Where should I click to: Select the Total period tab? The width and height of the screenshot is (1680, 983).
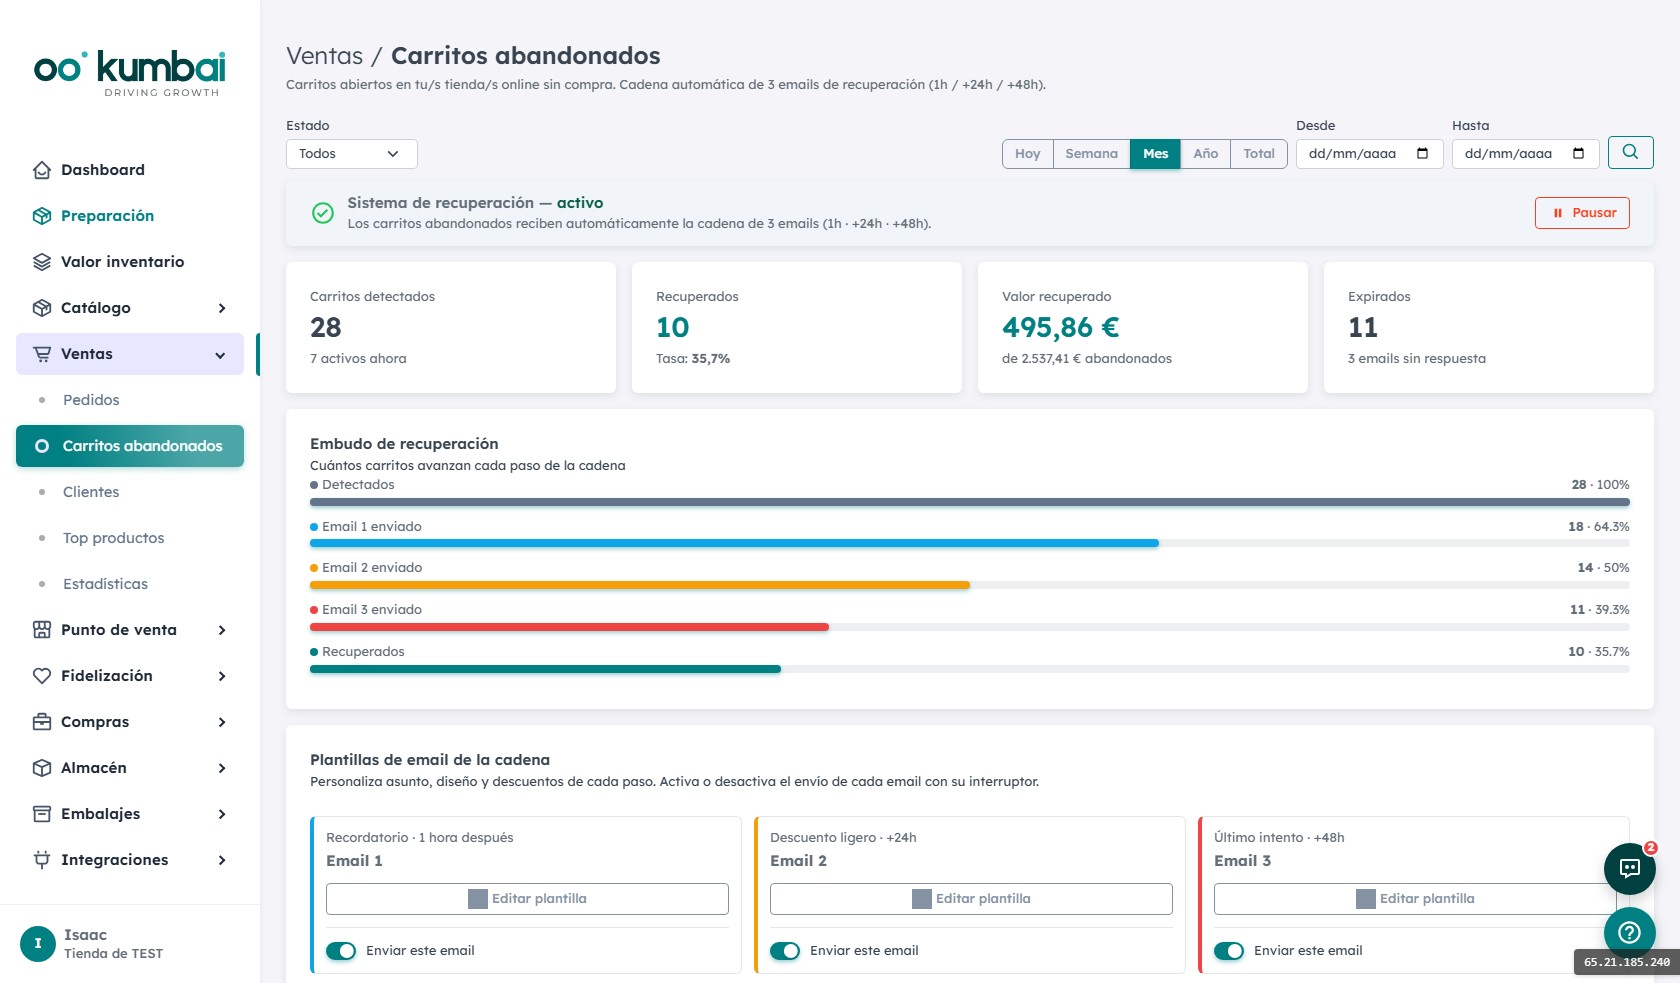tap(1259, 154)
